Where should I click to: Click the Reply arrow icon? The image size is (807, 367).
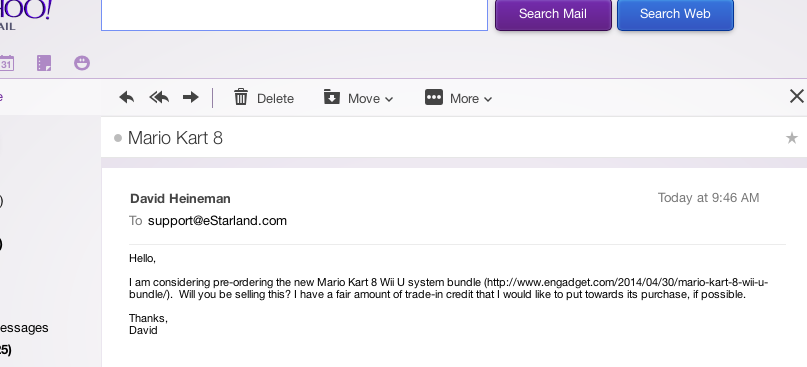(x=127, y=97)
